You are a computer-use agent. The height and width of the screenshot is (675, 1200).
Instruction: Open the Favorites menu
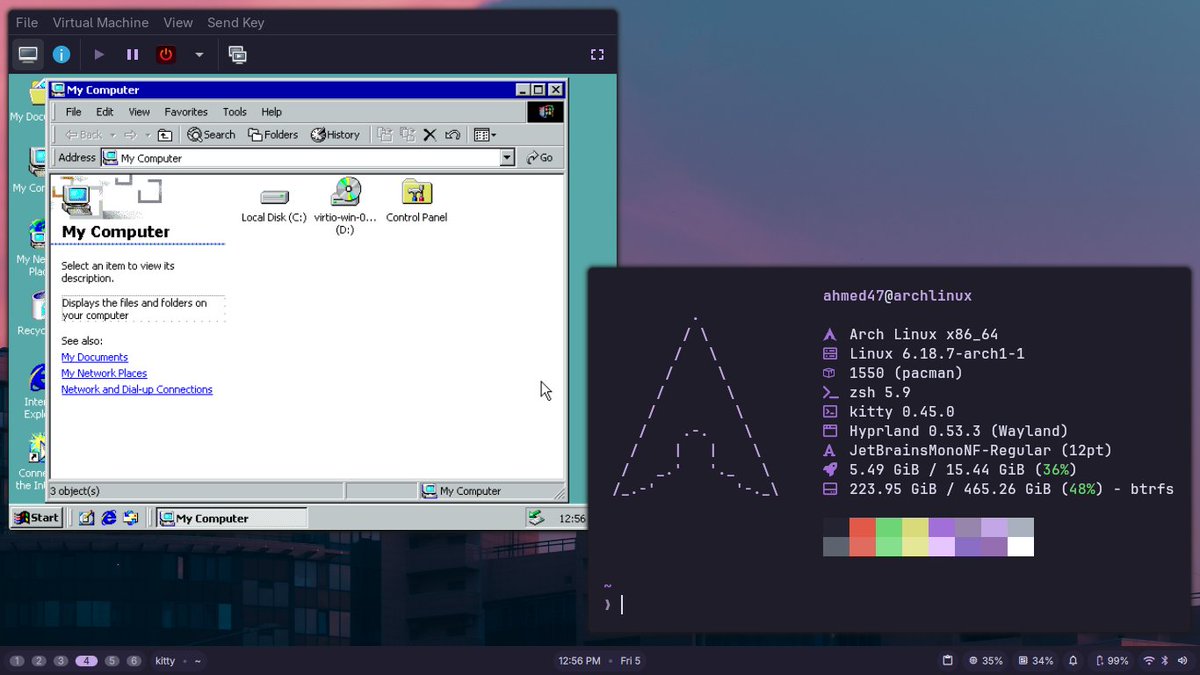[186, 112]
